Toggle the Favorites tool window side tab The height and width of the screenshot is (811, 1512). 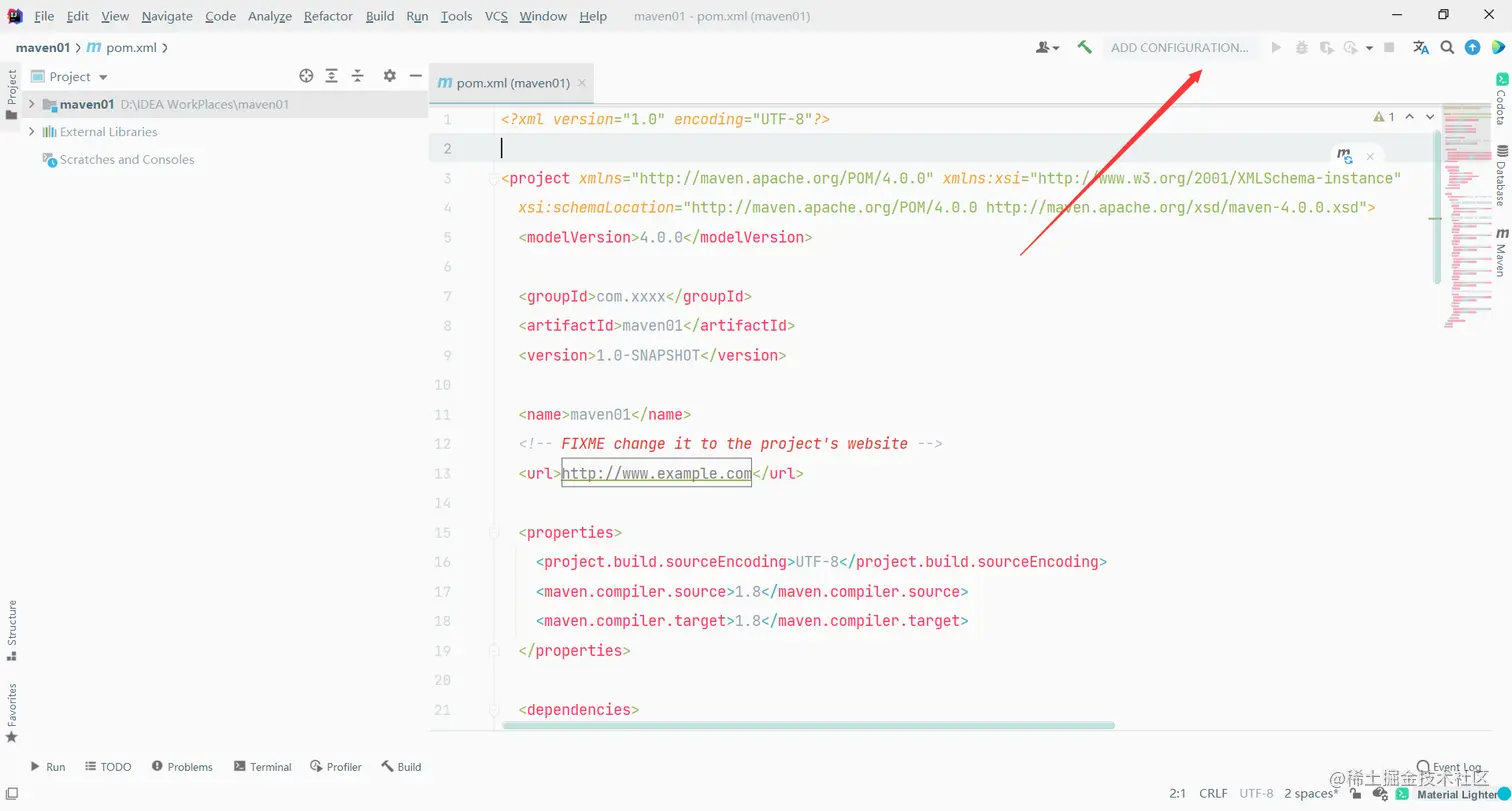click(12, 712)
